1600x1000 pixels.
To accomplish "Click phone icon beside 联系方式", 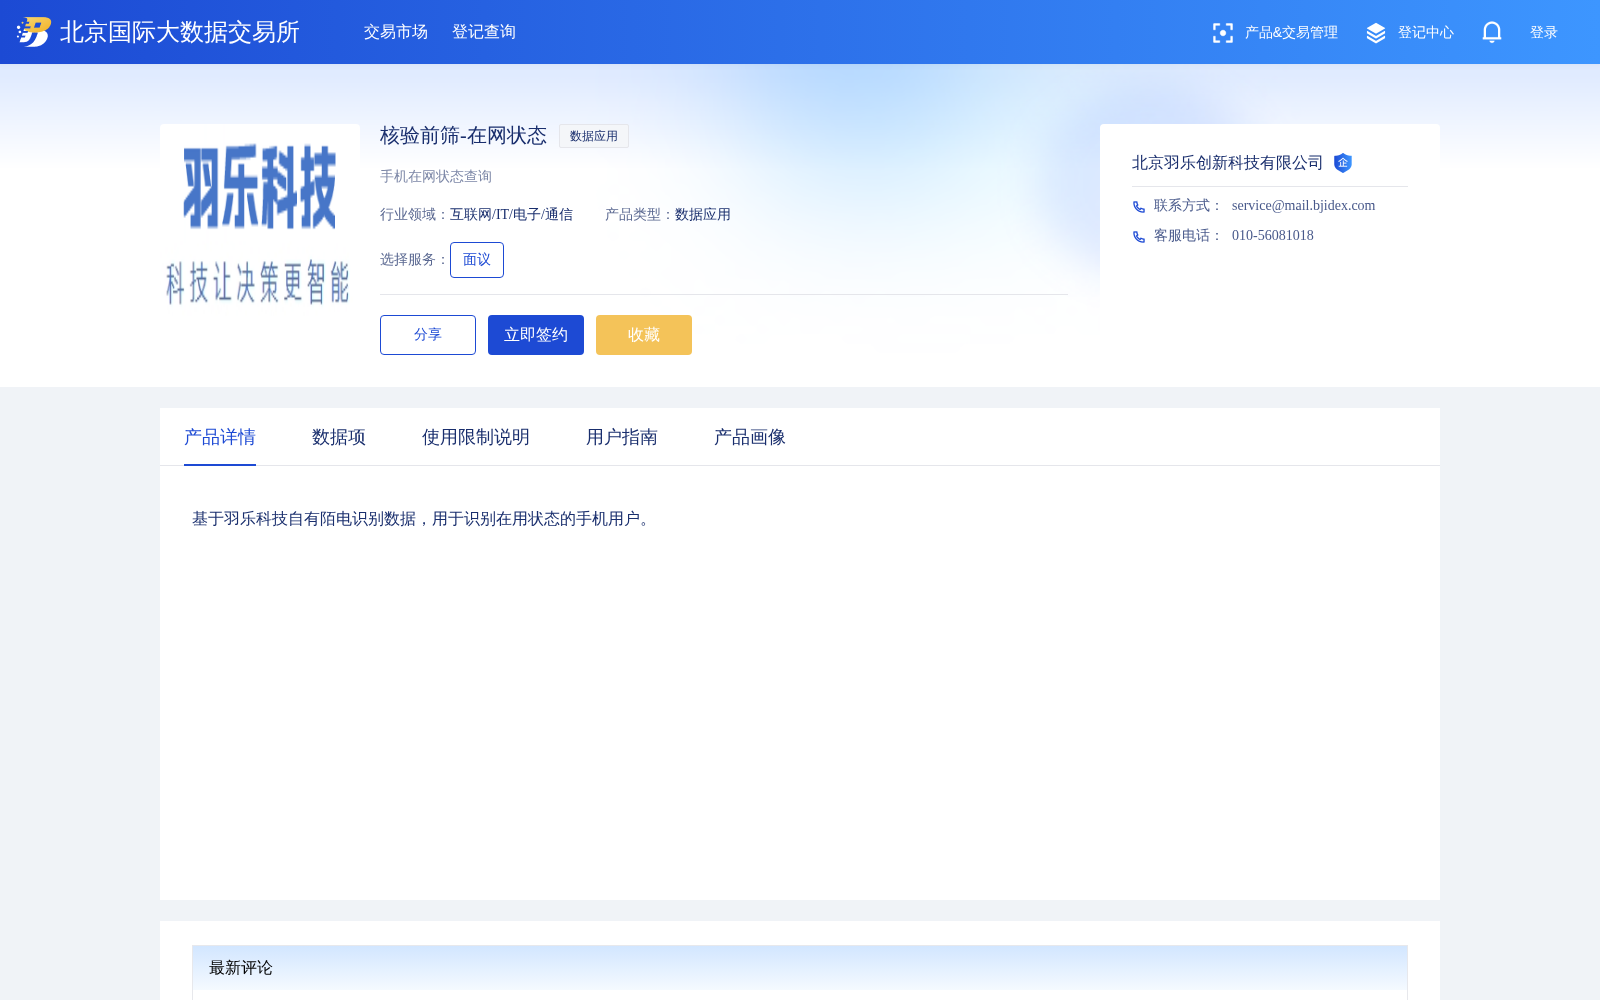I will point(1139,207).
